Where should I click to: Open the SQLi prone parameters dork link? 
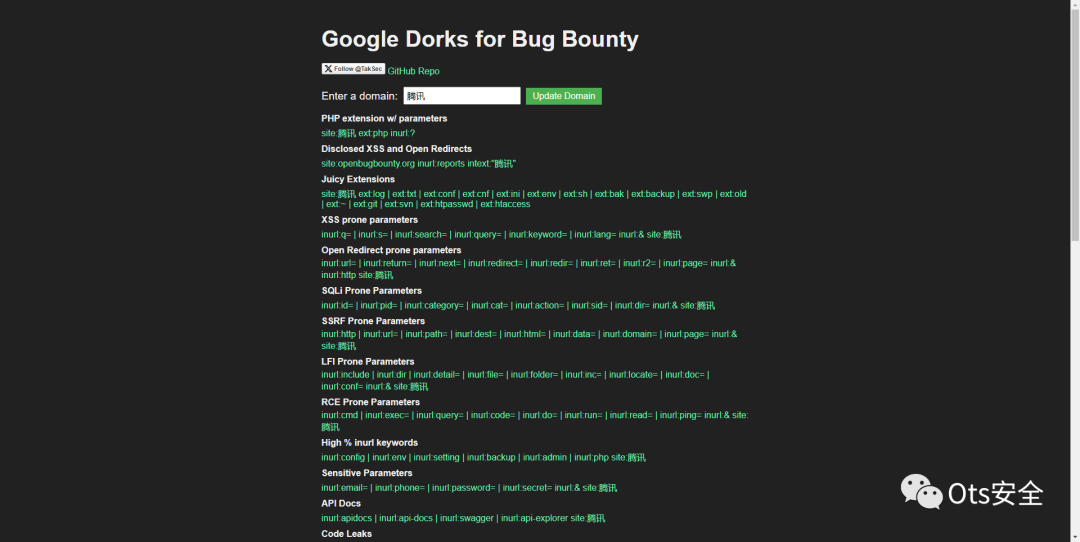tap(518, 306)
